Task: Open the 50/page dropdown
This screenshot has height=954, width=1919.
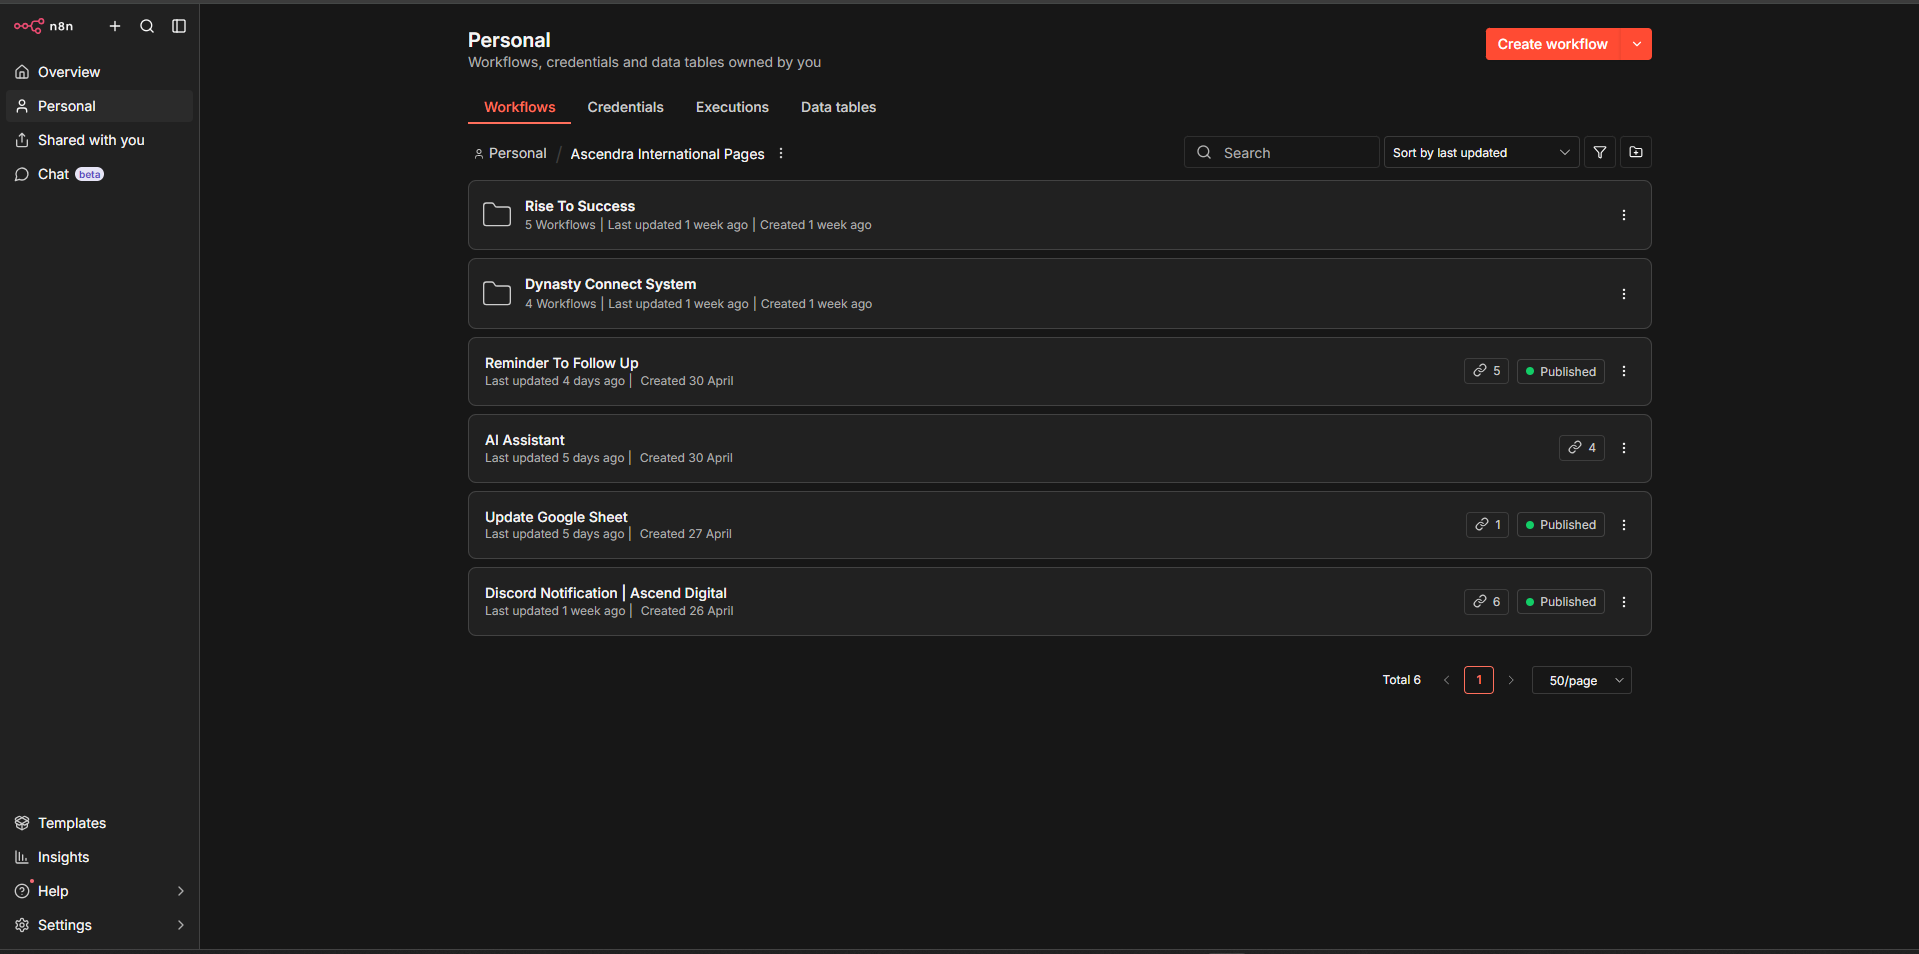Action: coord(1582,680)
